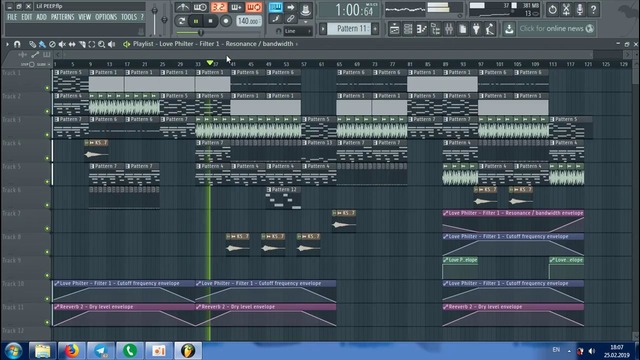
Task: Click the arrow left of Pattern 11
Action: [323, 29]
